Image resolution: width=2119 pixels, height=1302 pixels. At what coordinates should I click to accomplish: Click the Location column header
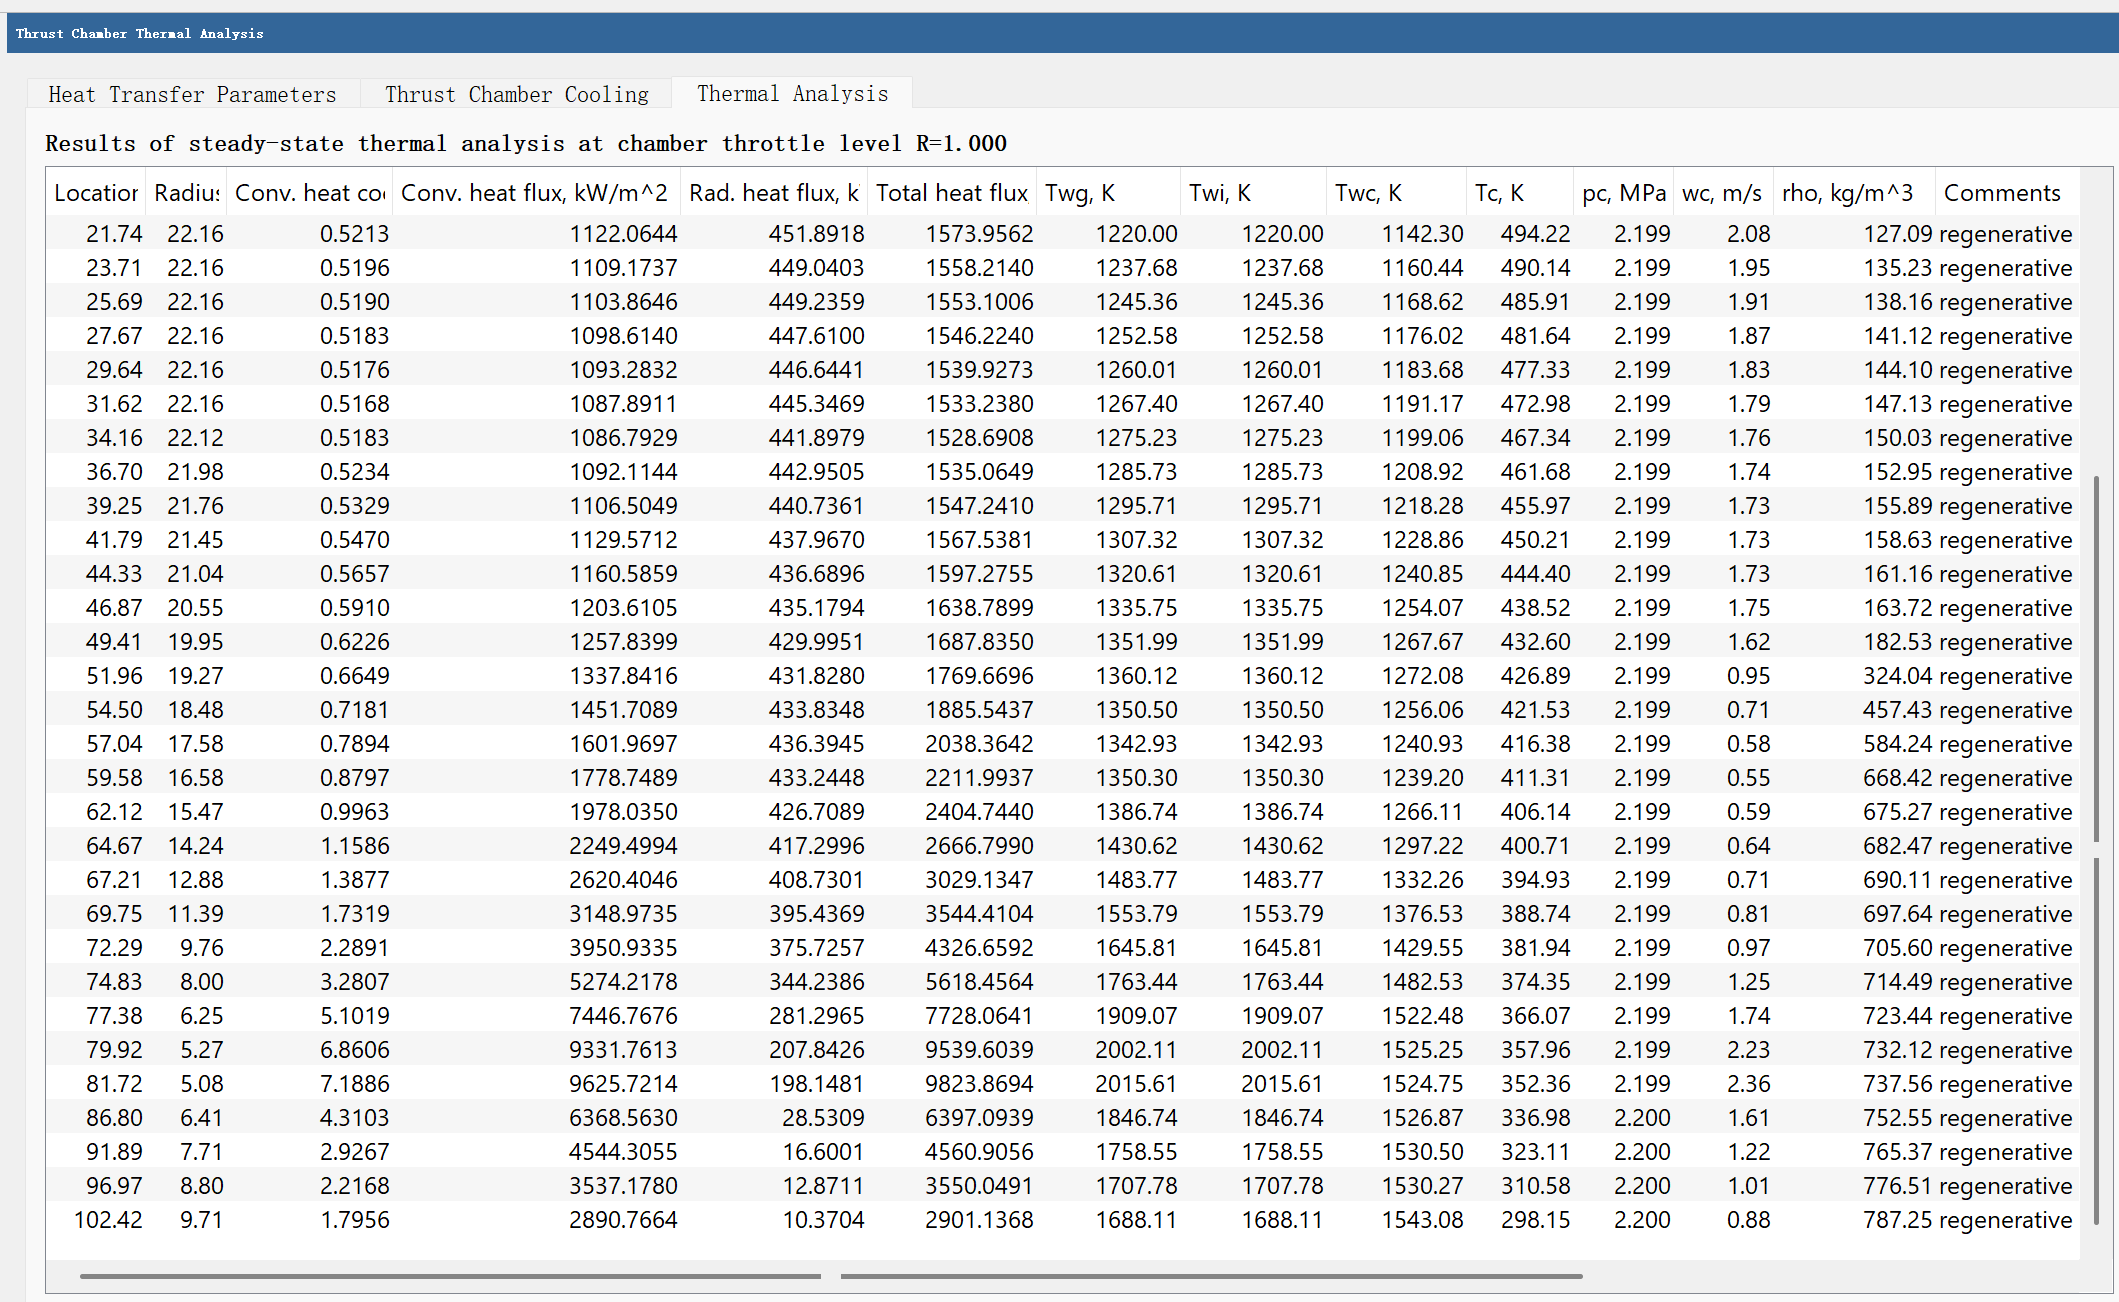95,191
